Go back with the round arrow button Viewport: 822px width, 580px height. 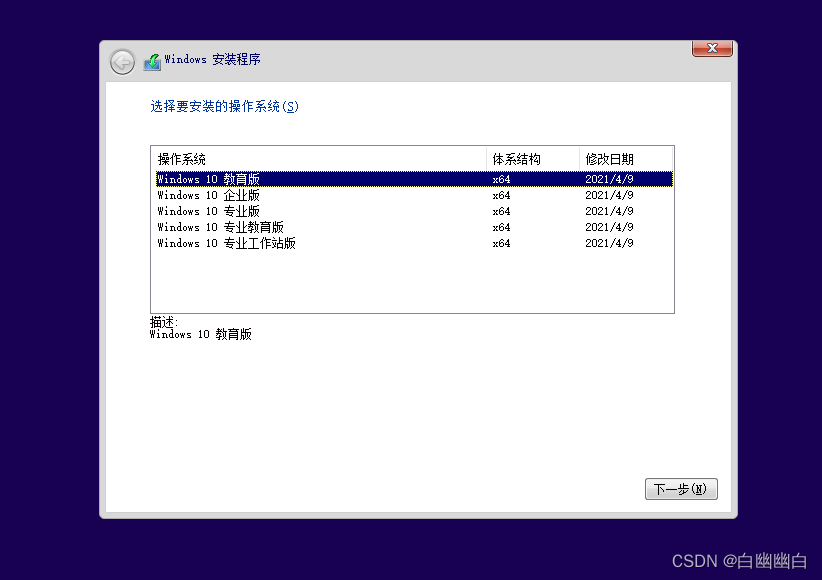point(122,62)
